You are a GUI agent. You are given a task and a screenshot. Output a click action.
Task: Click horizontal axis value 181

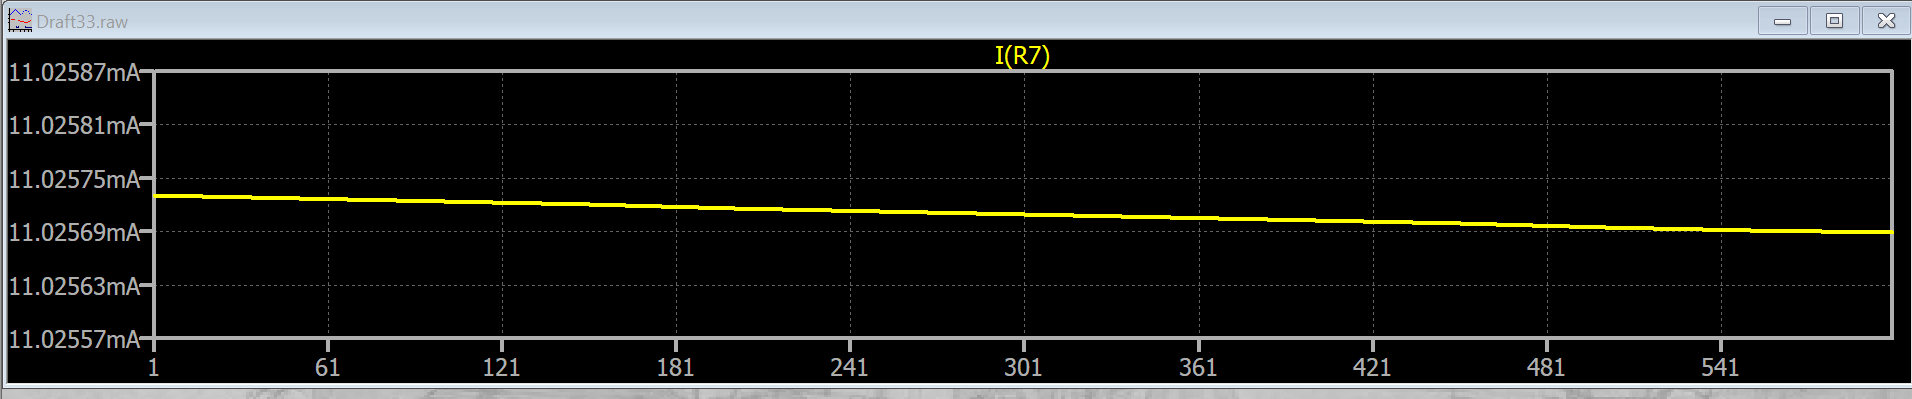click(675, 367)
